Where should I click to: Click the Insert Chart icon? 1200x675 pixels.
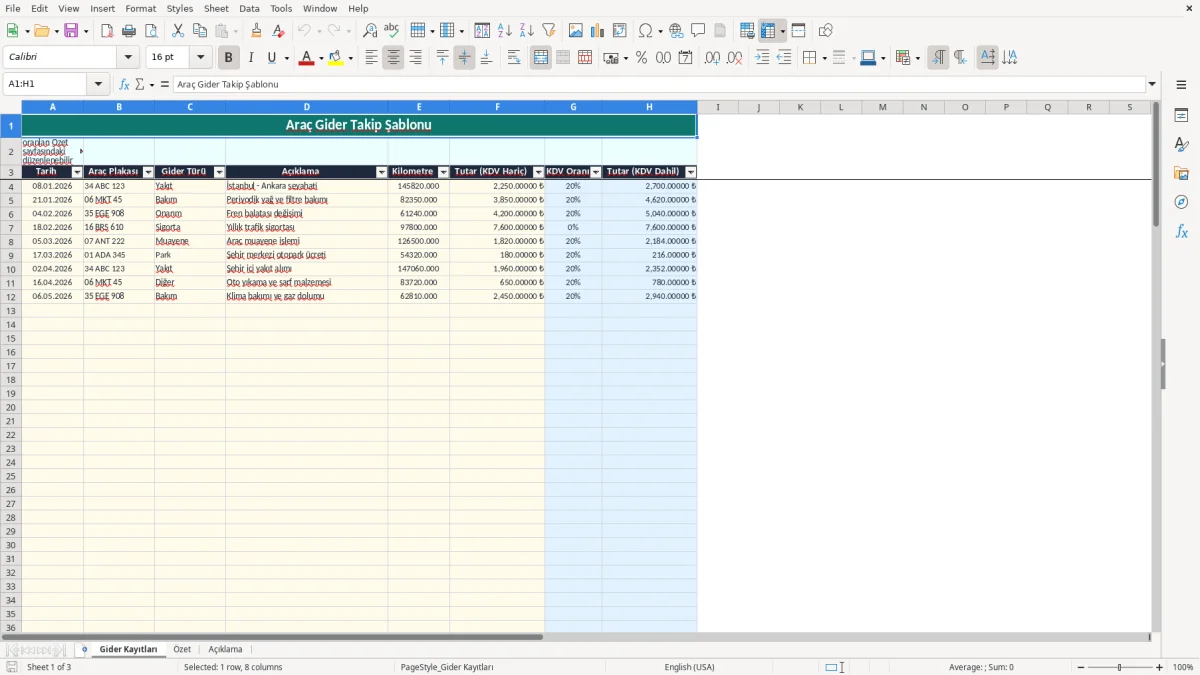tap(598, 31)
